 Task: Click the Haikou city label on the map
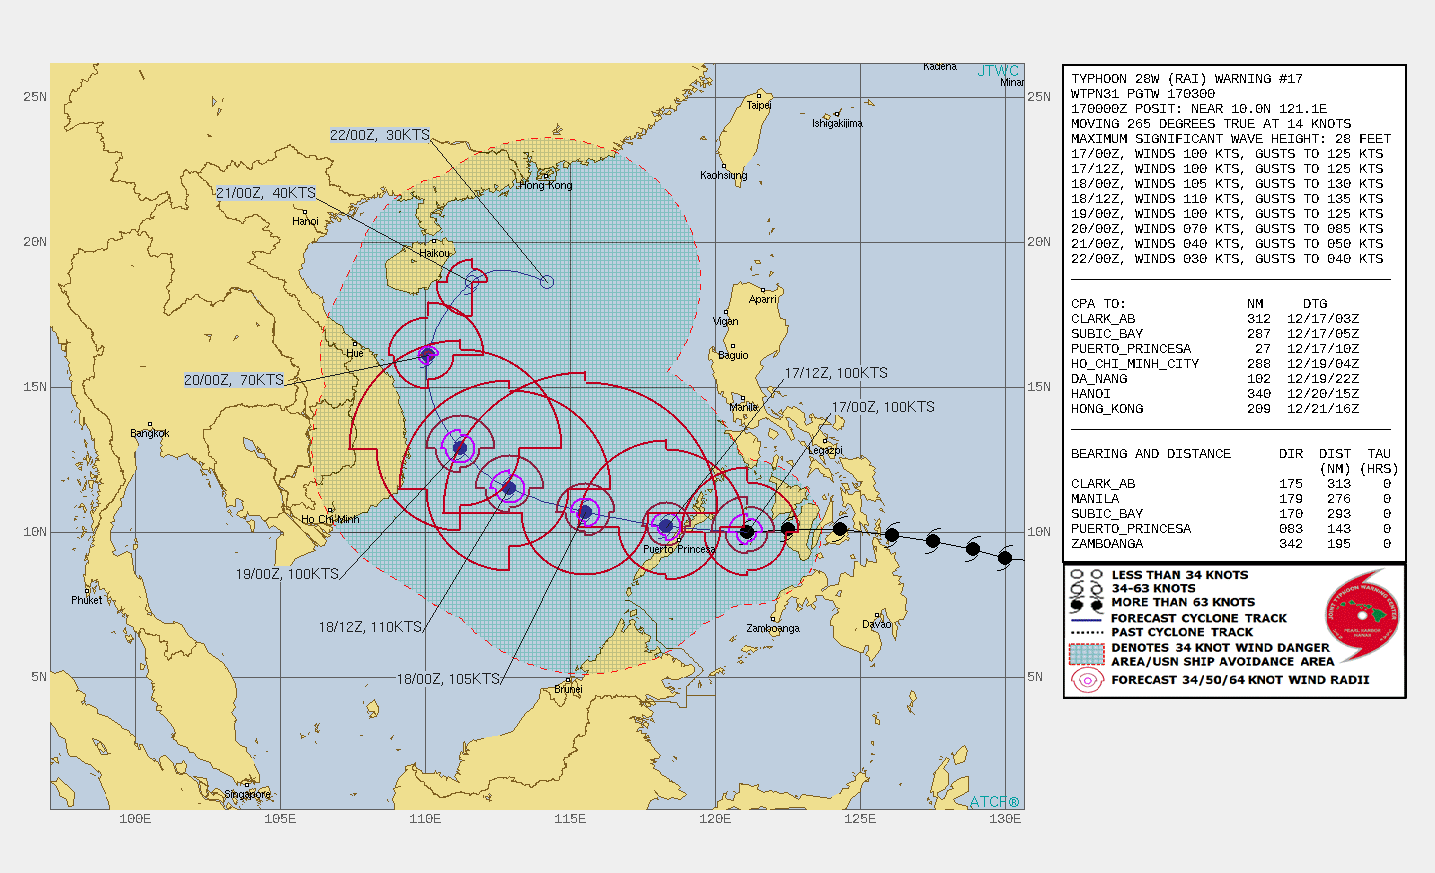435,253
